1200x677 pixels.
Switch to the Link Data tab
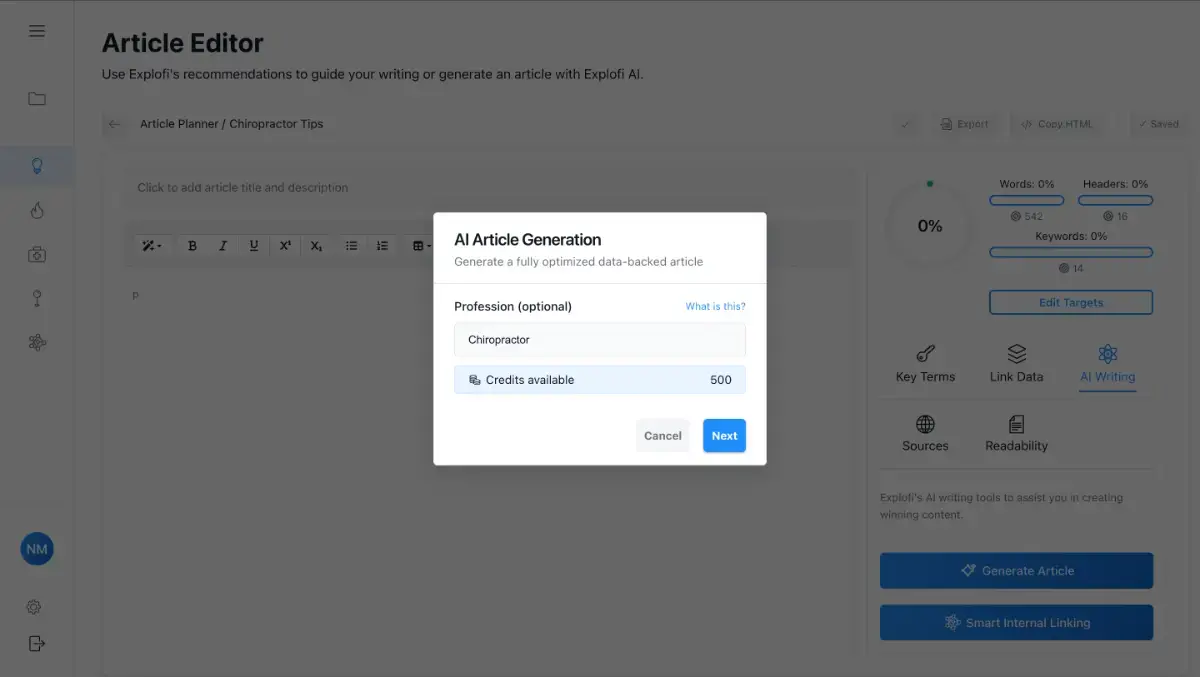1016,364
